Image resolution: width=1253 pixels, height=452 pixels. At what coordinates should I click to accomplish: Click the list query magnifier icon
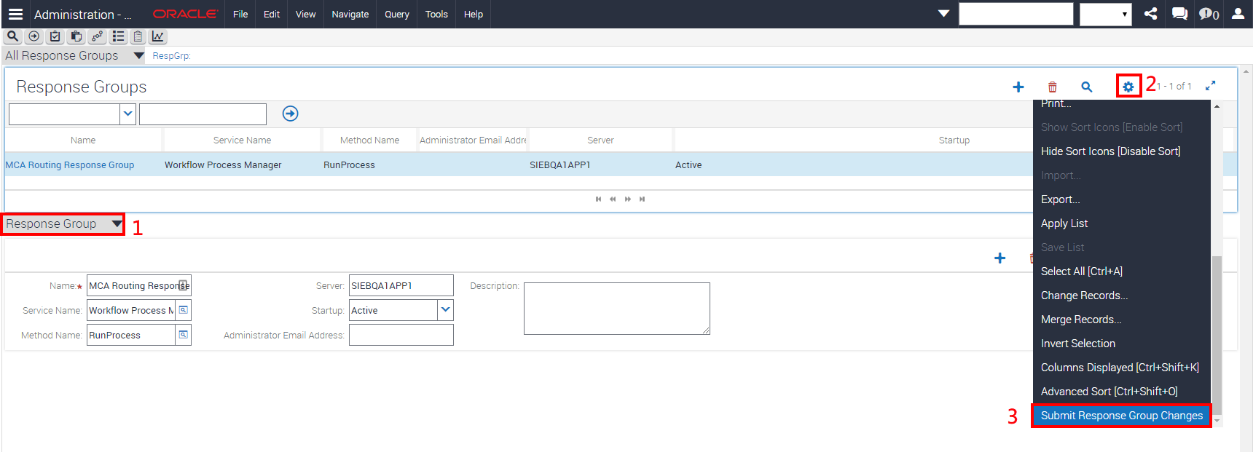point(1087,87)
